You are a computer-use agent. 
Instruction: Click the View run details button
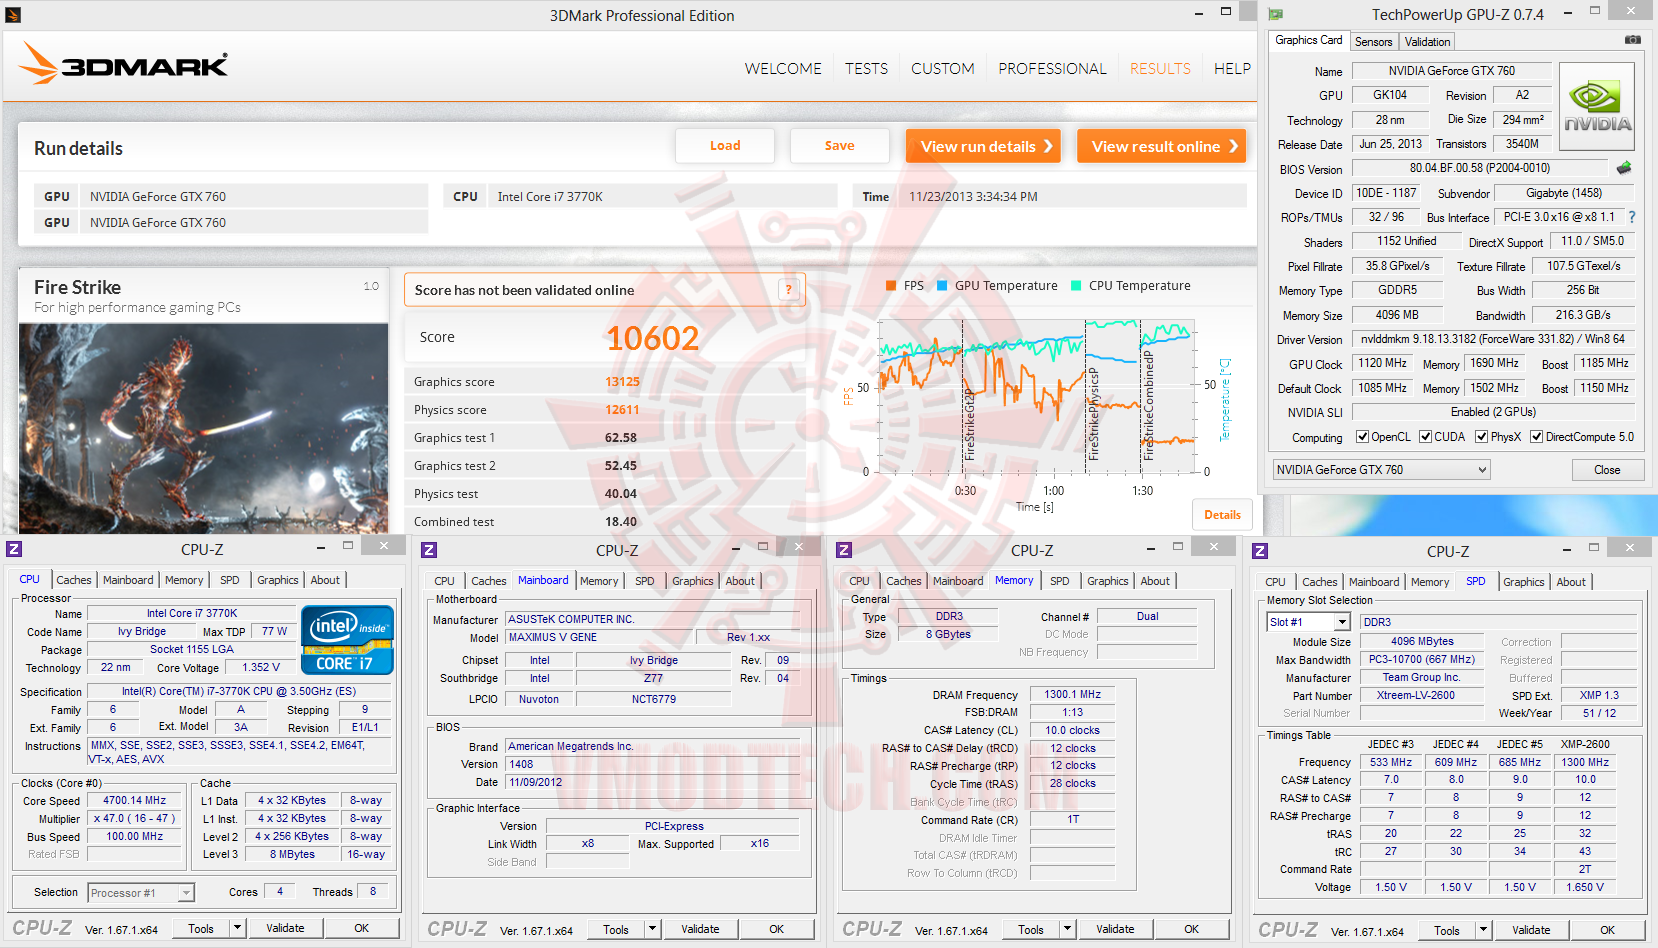[984, 146]
